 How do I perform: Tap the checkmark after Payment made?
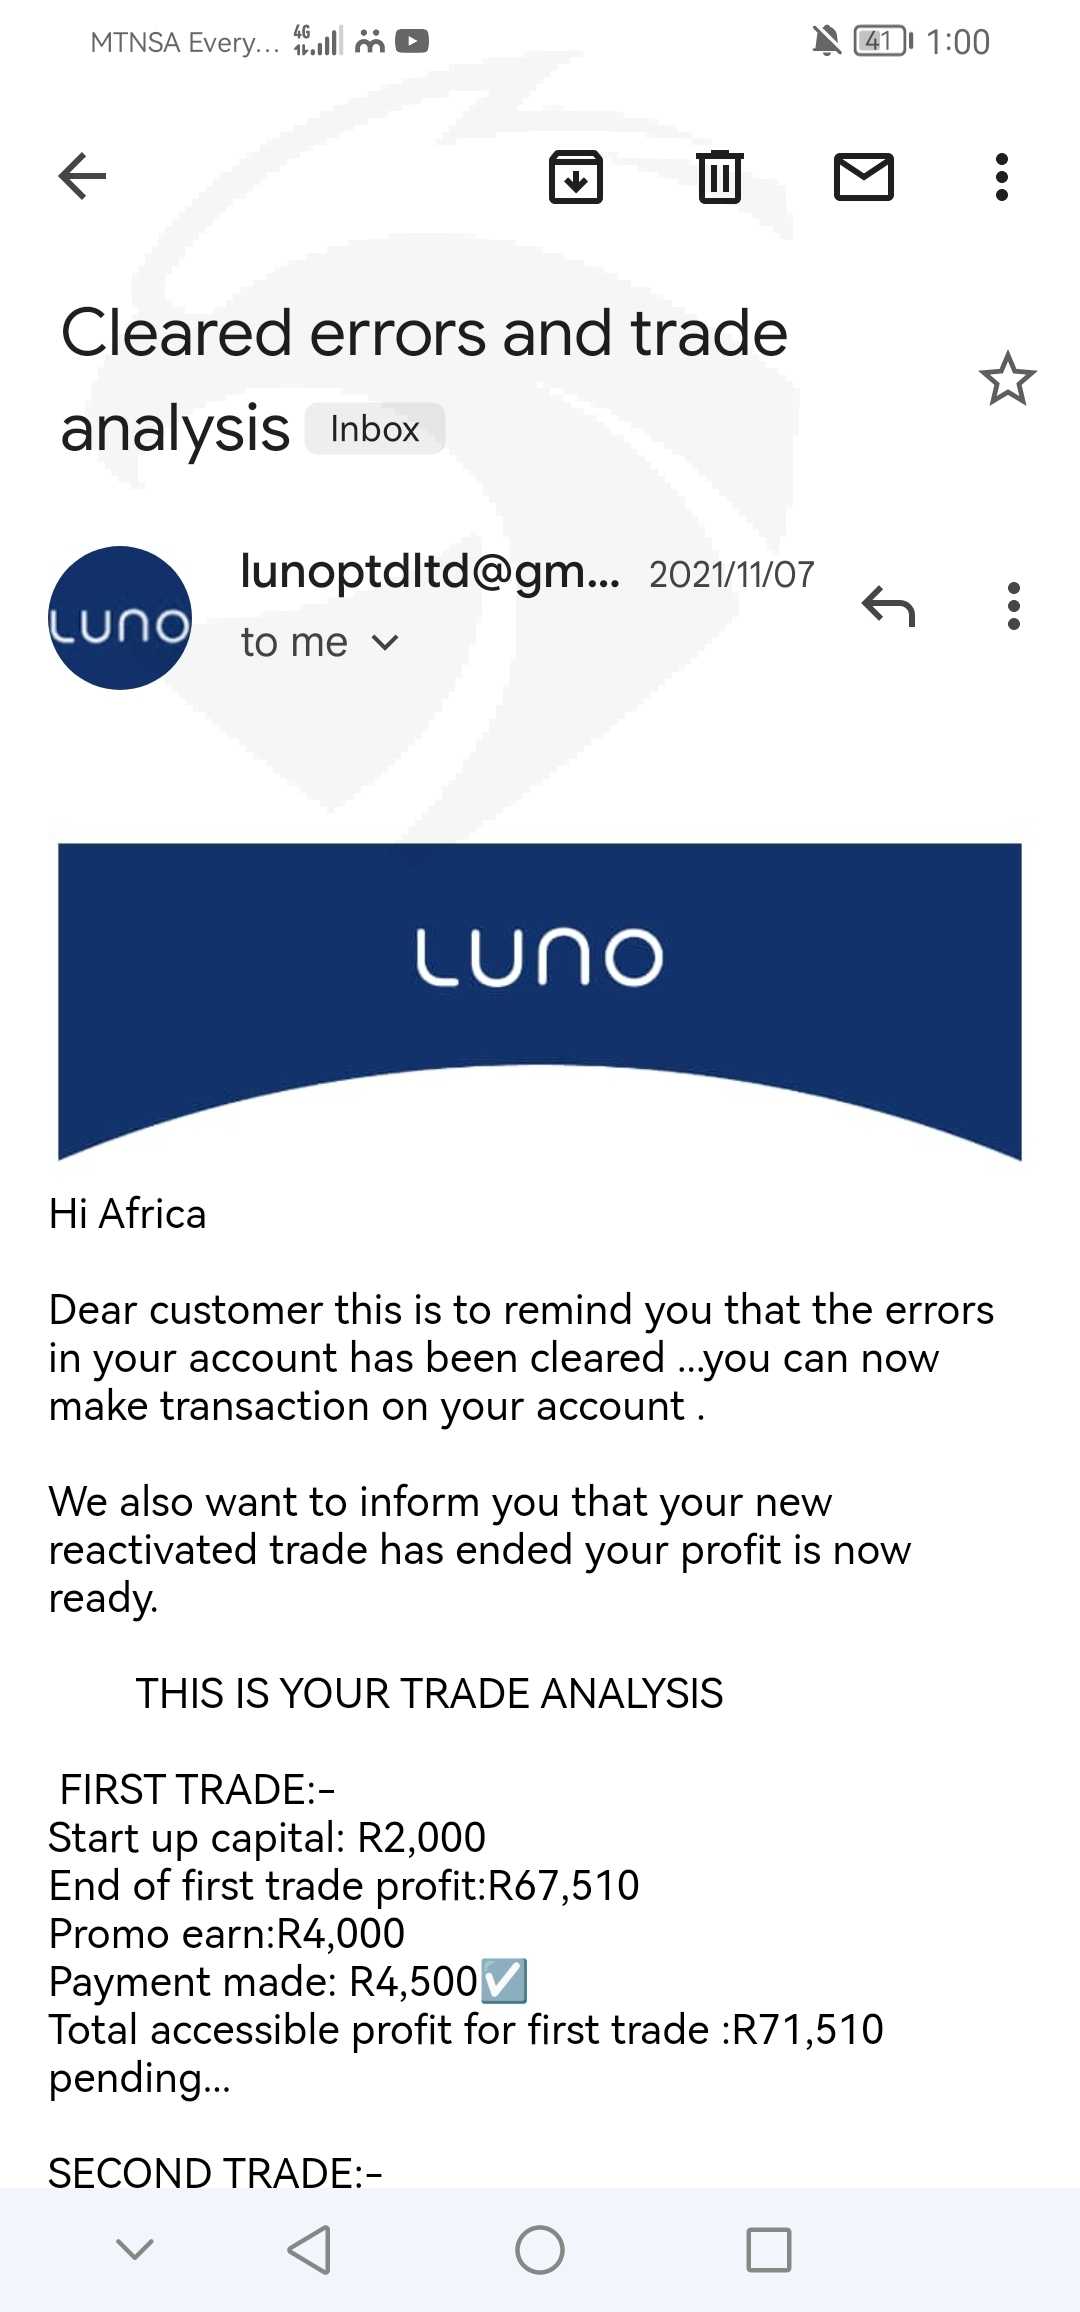(x=504, y=1981)
